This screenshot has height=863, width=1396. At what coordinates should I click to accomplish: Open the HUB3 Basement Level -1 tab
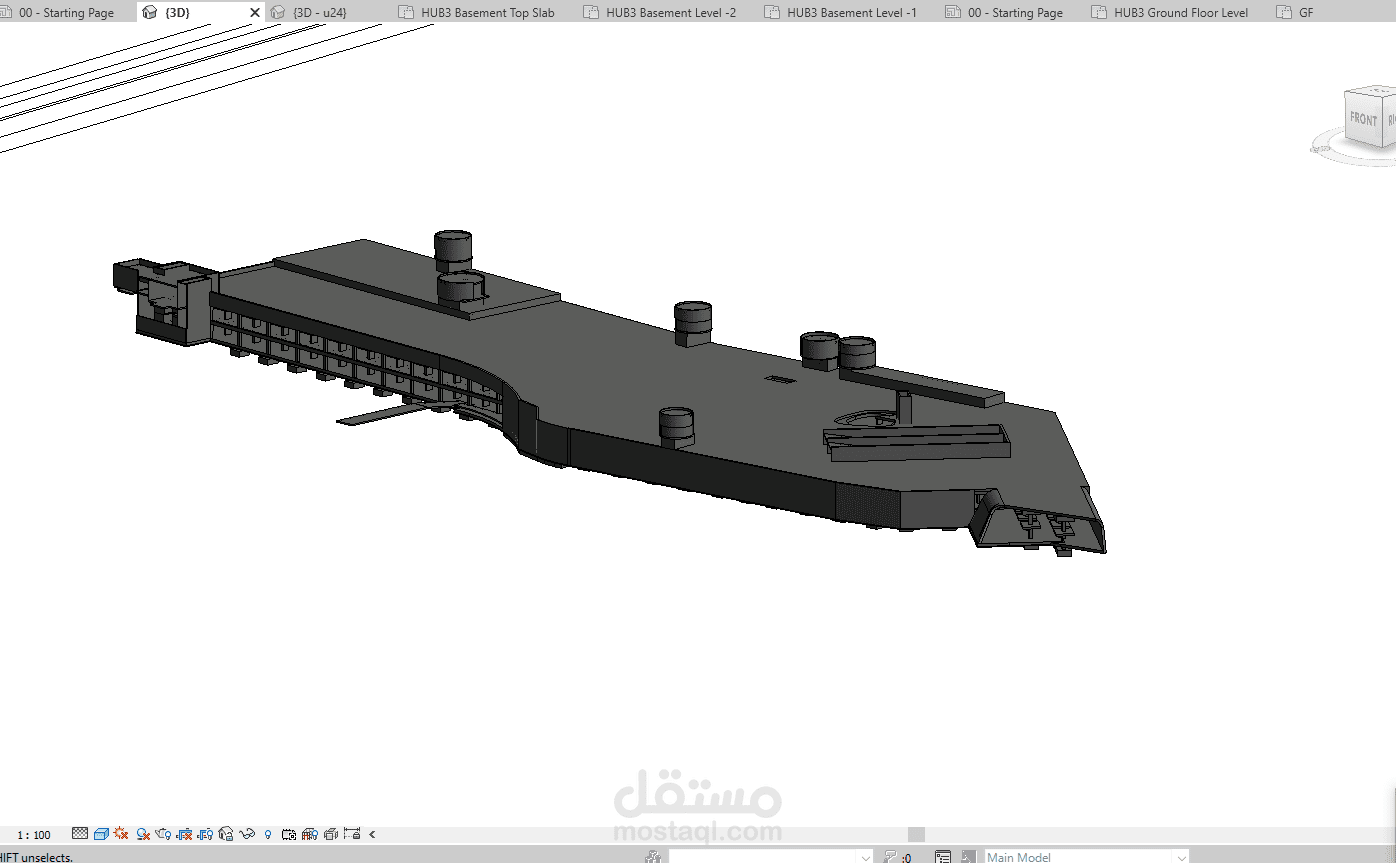840,13
